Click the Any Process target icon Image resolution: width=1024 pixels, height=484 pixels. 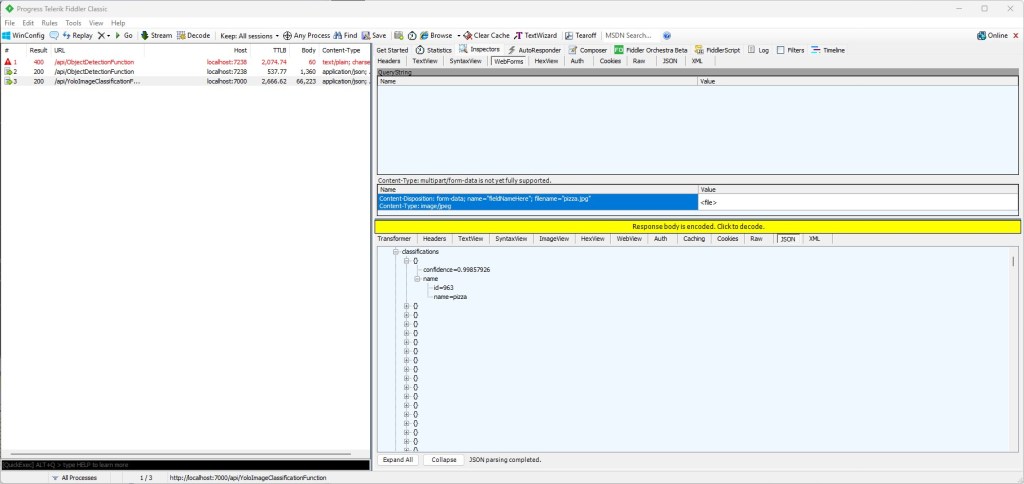point(288,35)
